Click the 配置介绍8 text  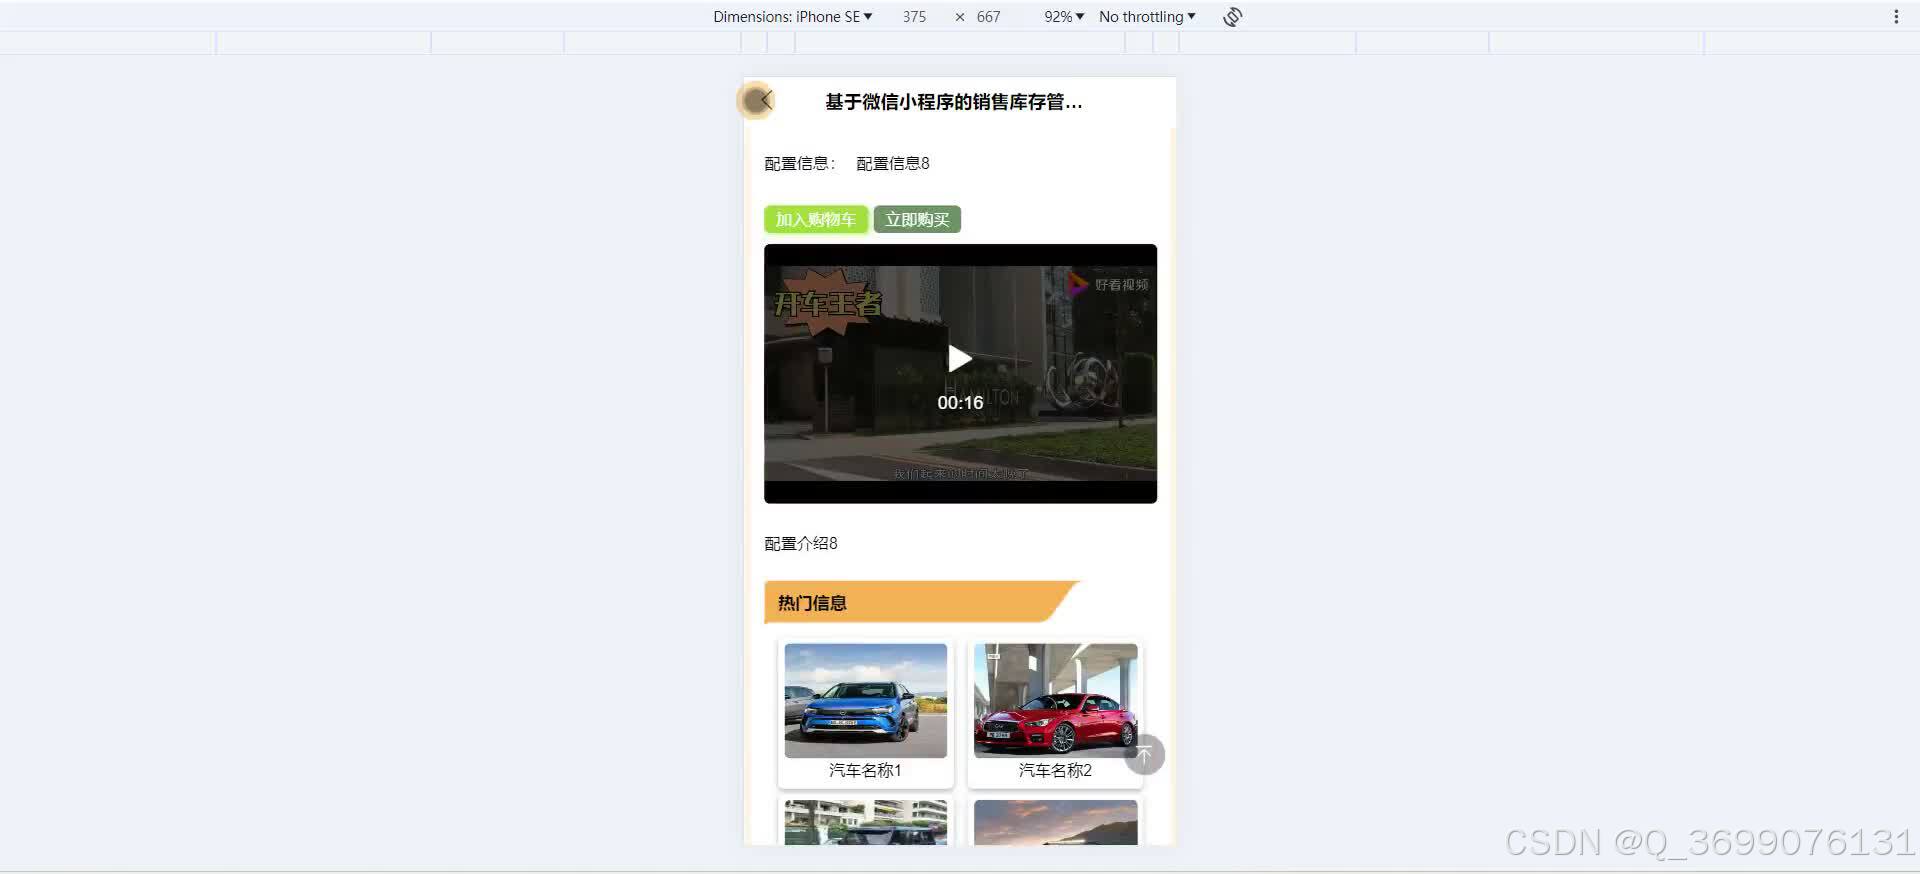pyautogui.click(x=801, y=543)
